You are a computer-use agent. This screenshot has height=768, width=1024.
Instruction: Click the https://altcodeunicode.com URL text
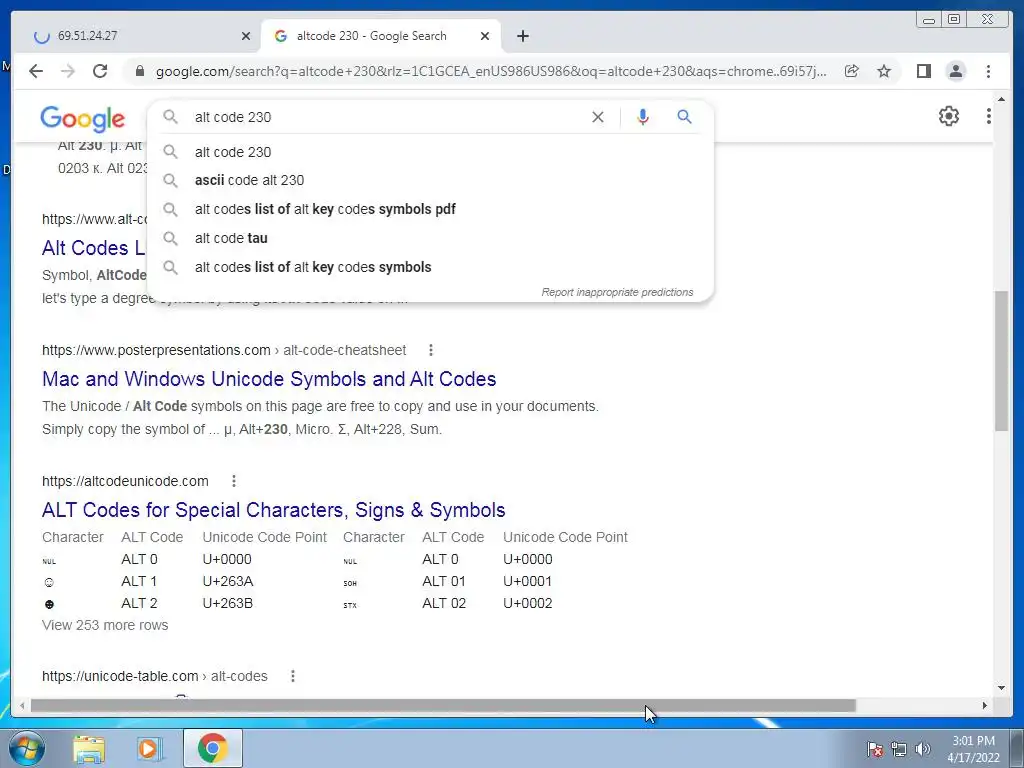[x=125, y=481]
